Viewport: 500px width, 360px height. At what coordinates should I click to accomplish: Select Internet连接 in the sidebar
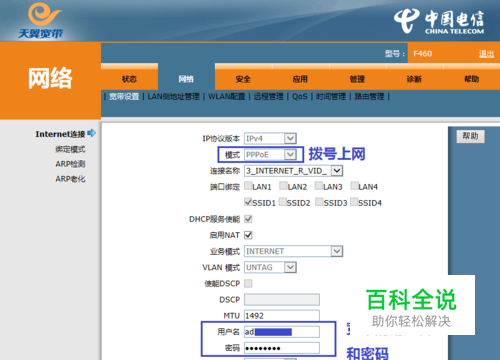tap(60, 134)
